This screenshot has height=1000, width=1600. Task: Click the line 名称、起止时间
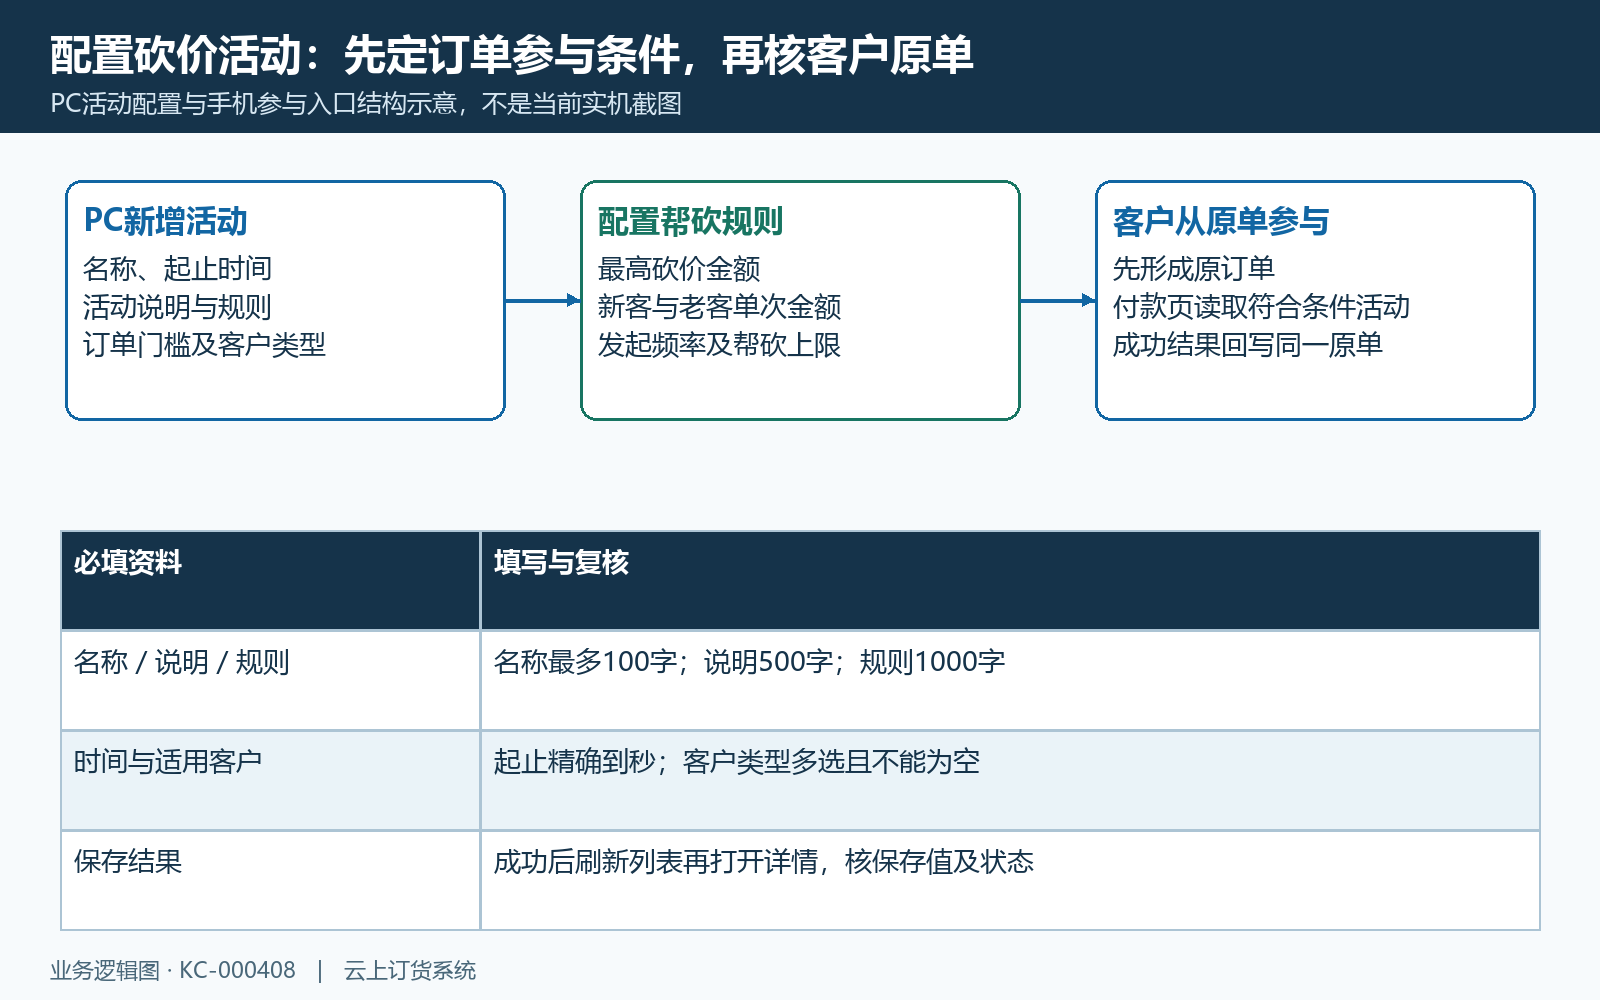177,268
